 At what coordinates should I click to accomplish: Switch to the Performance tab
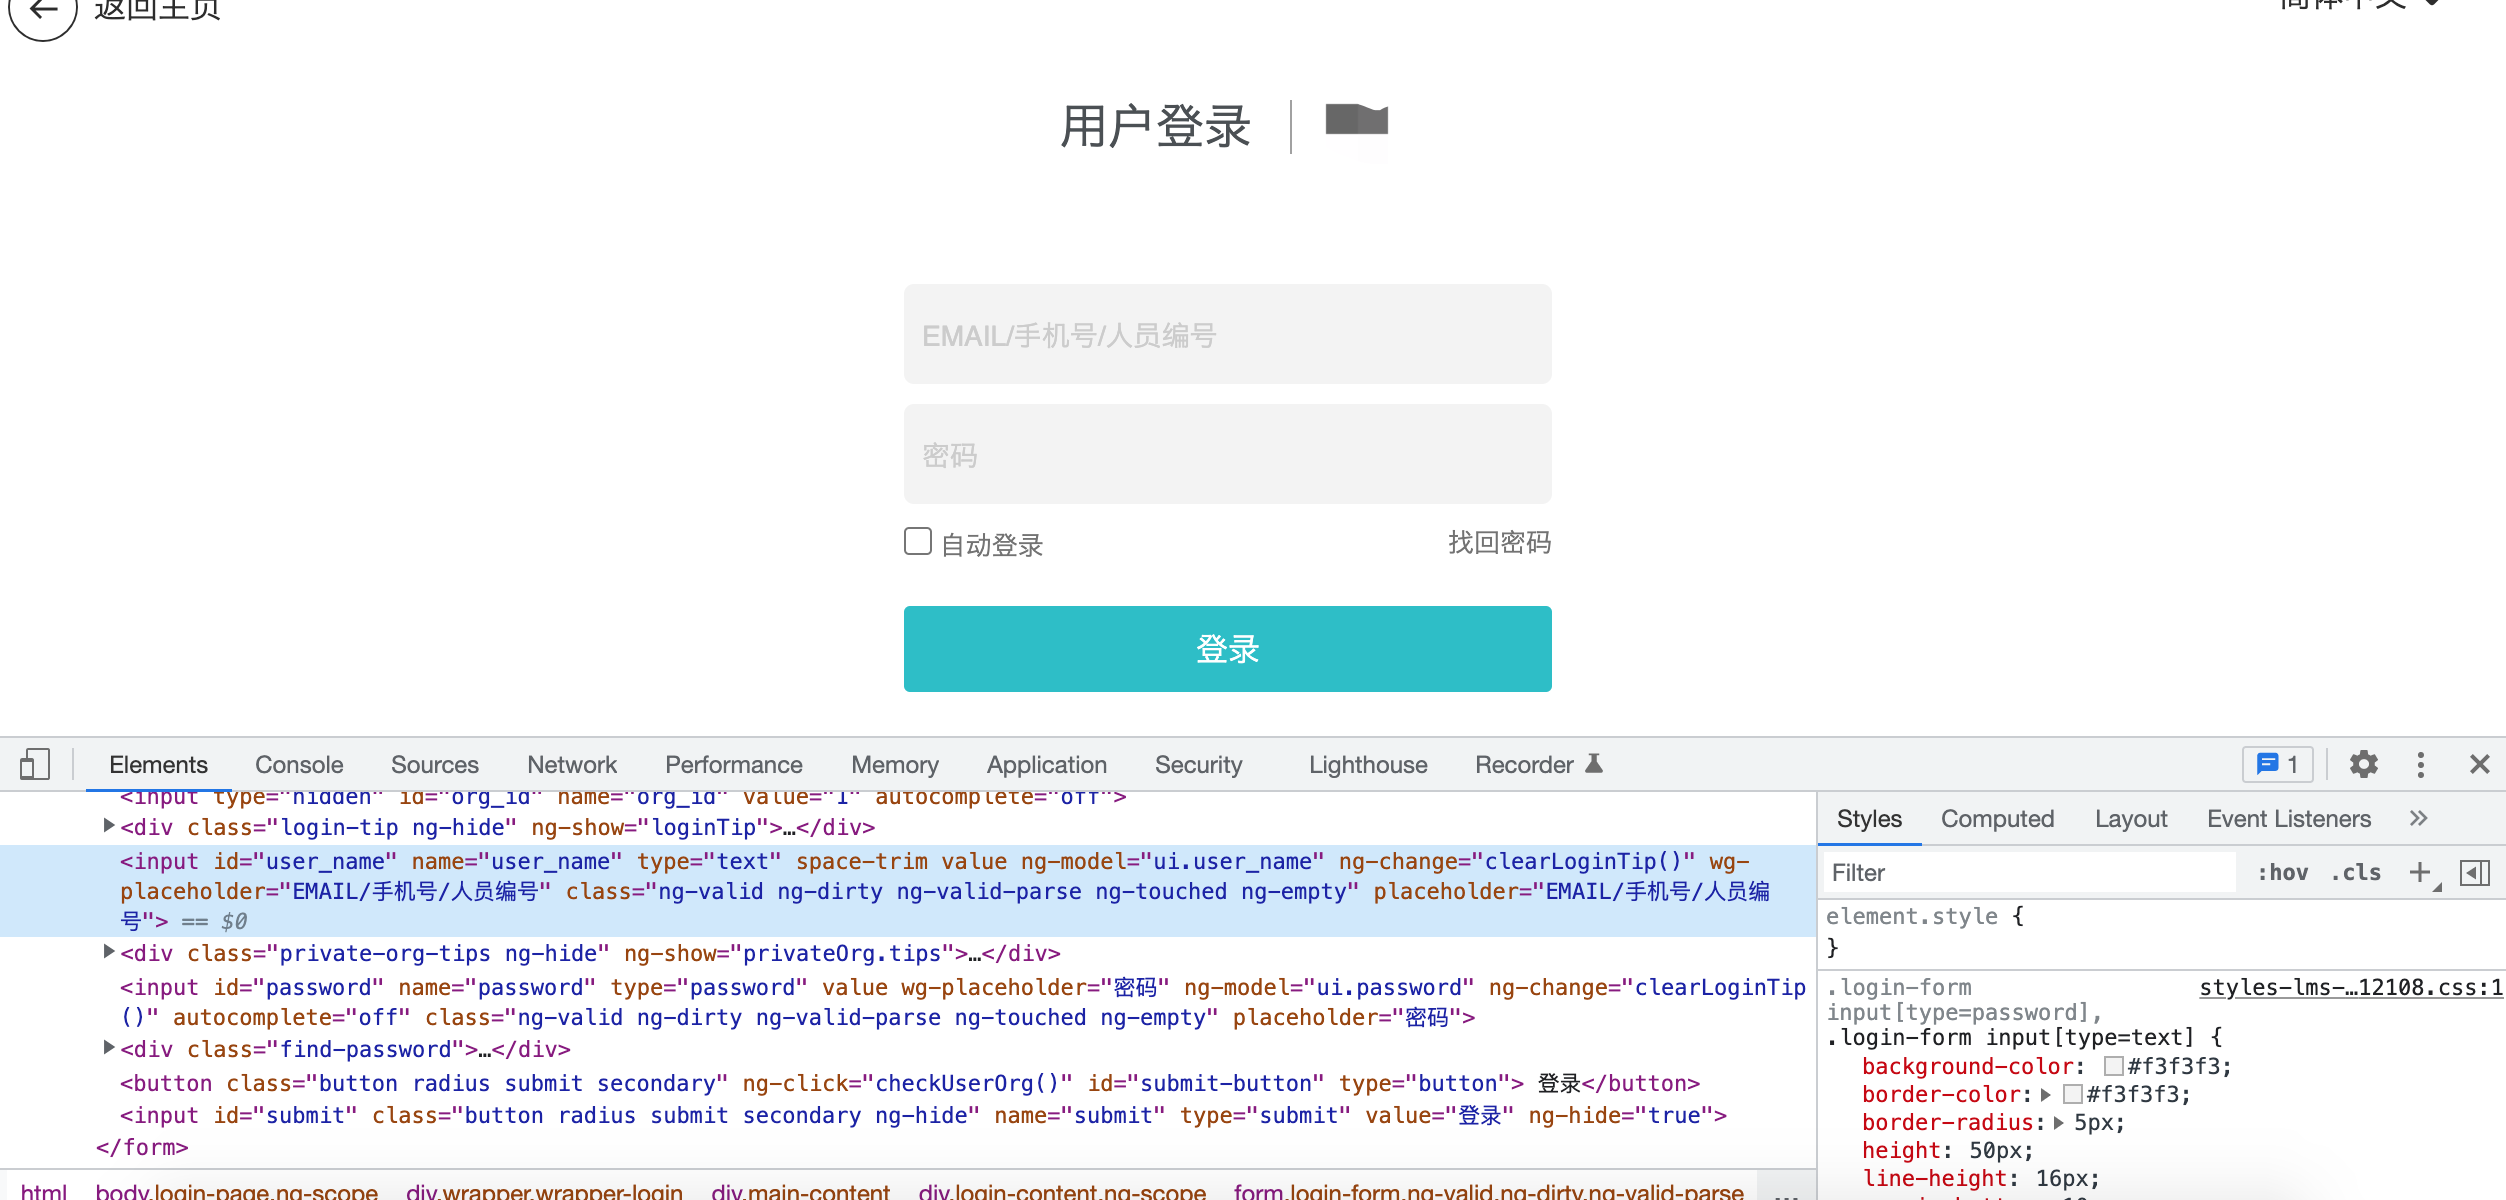[x=733, y=765]
